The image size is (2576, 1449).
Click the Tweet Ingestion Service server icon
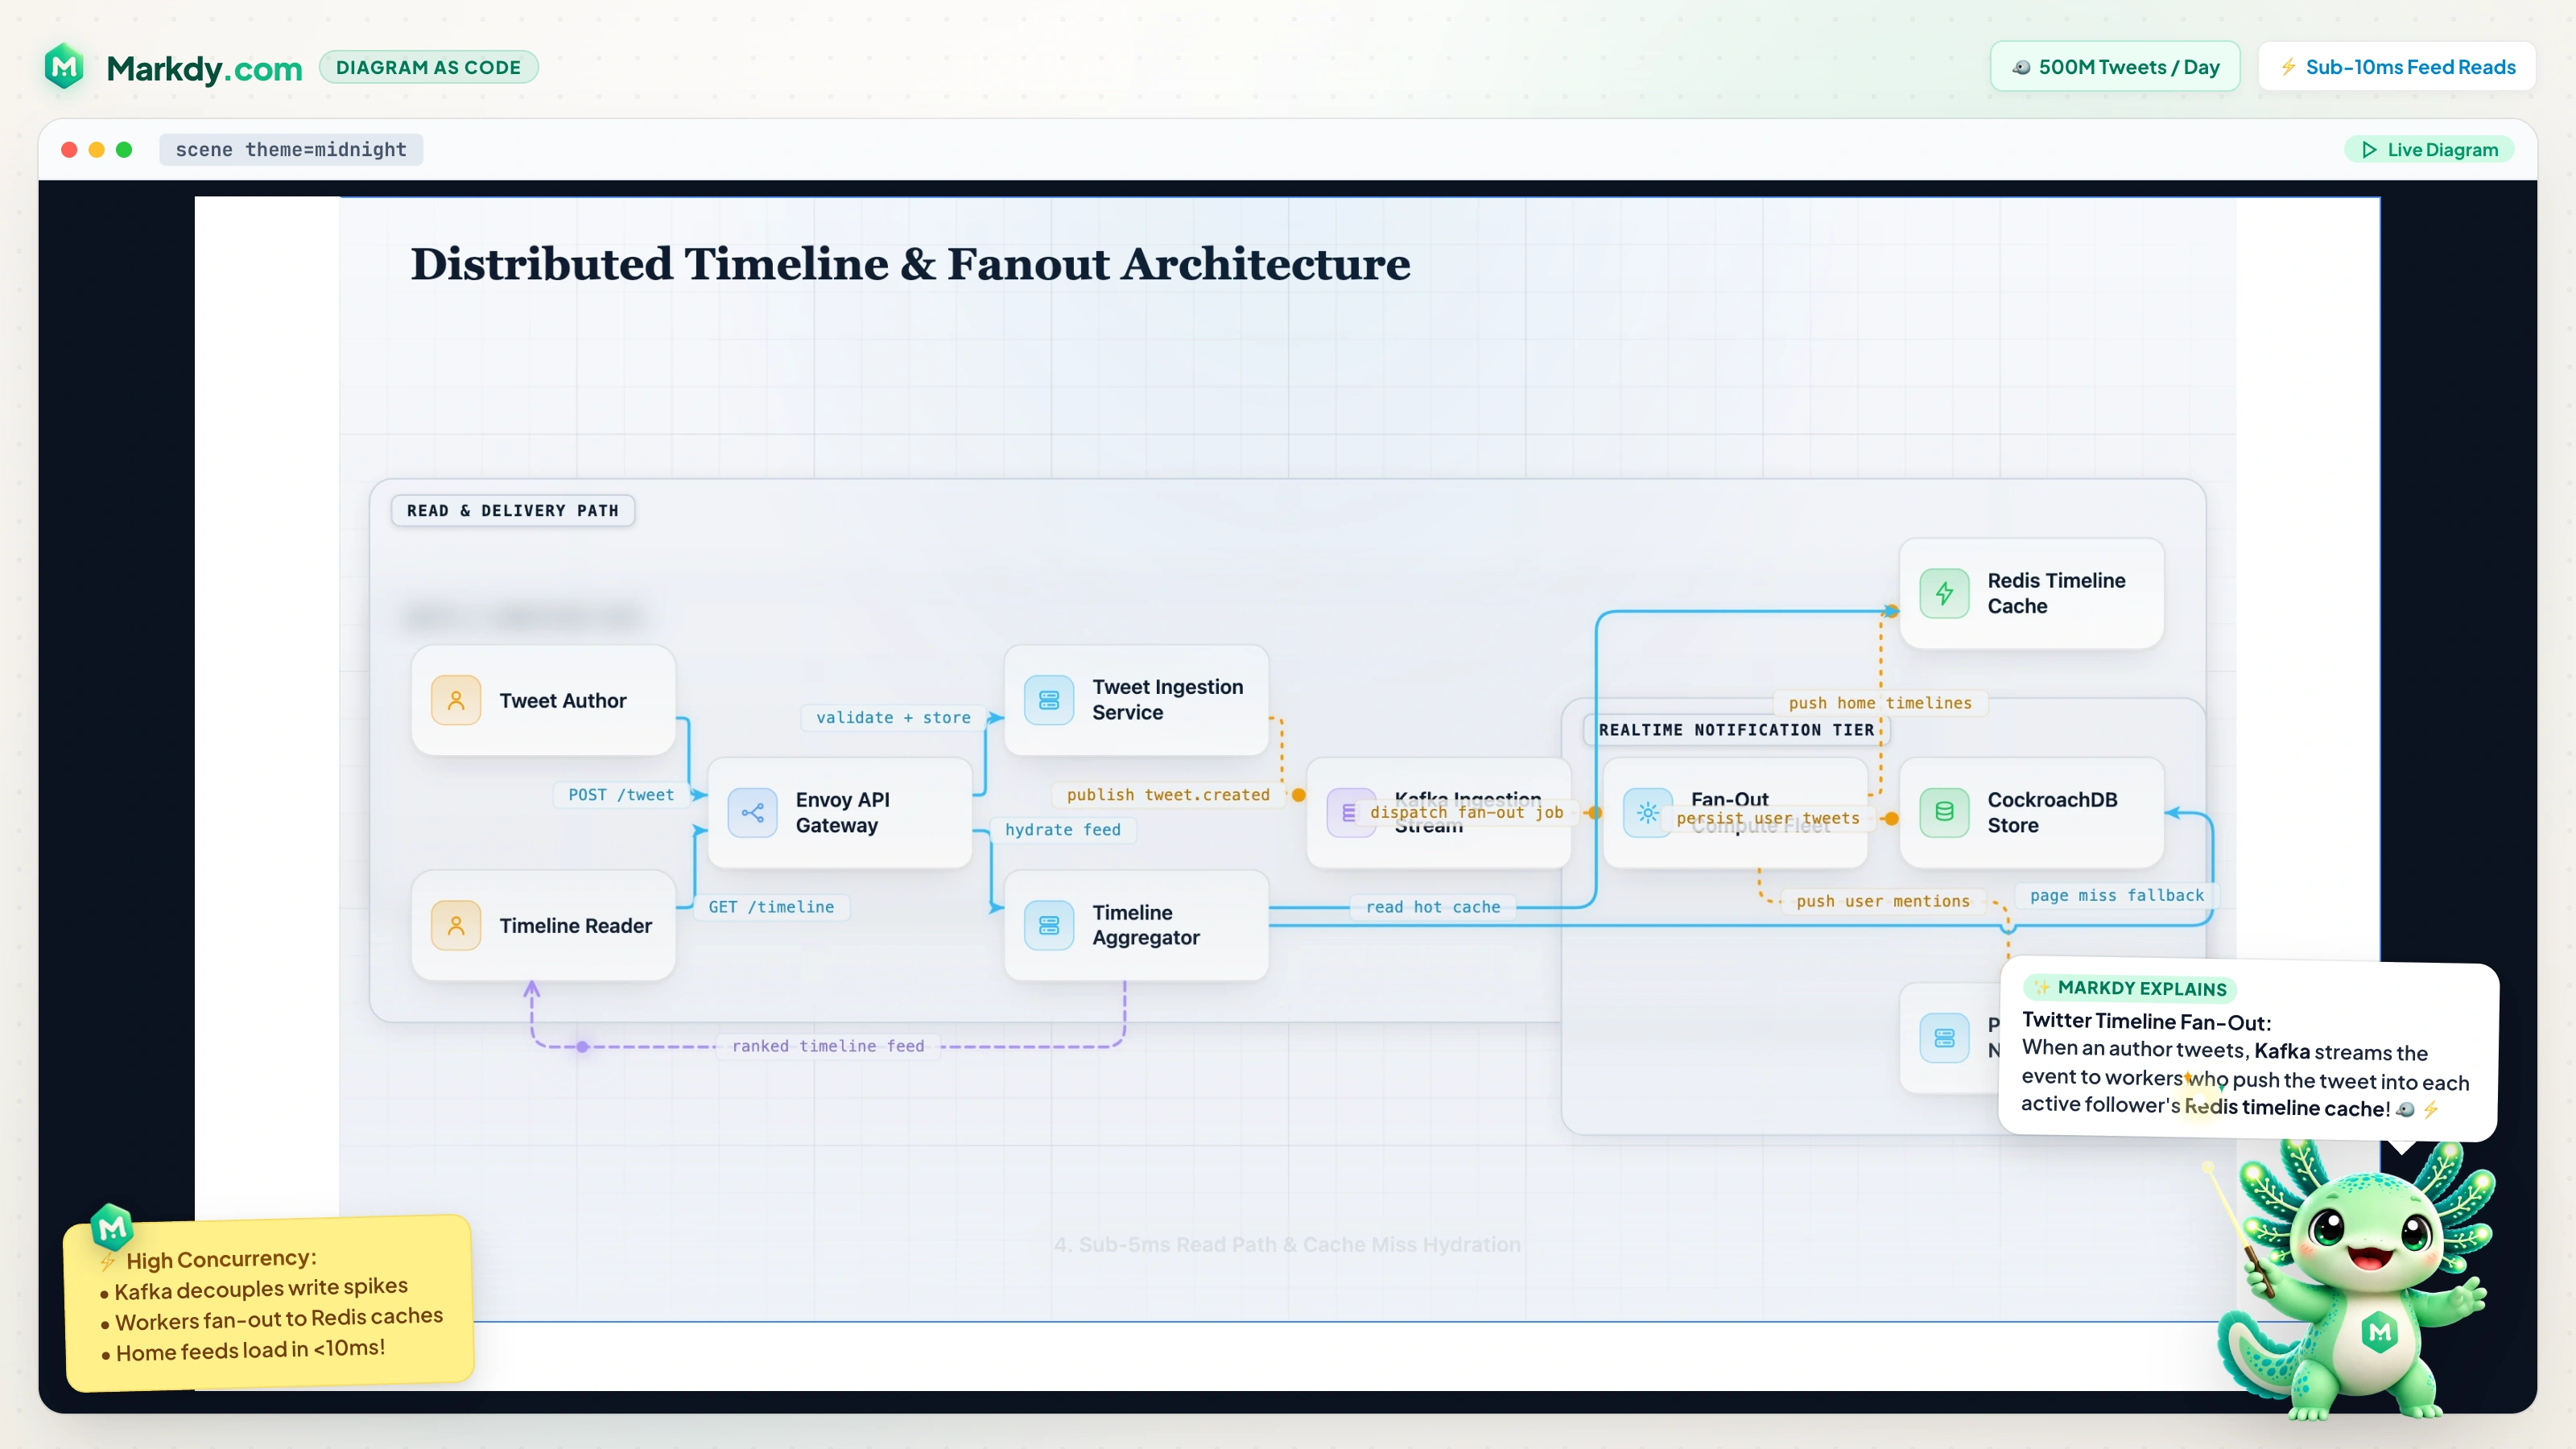(1049, 700)
